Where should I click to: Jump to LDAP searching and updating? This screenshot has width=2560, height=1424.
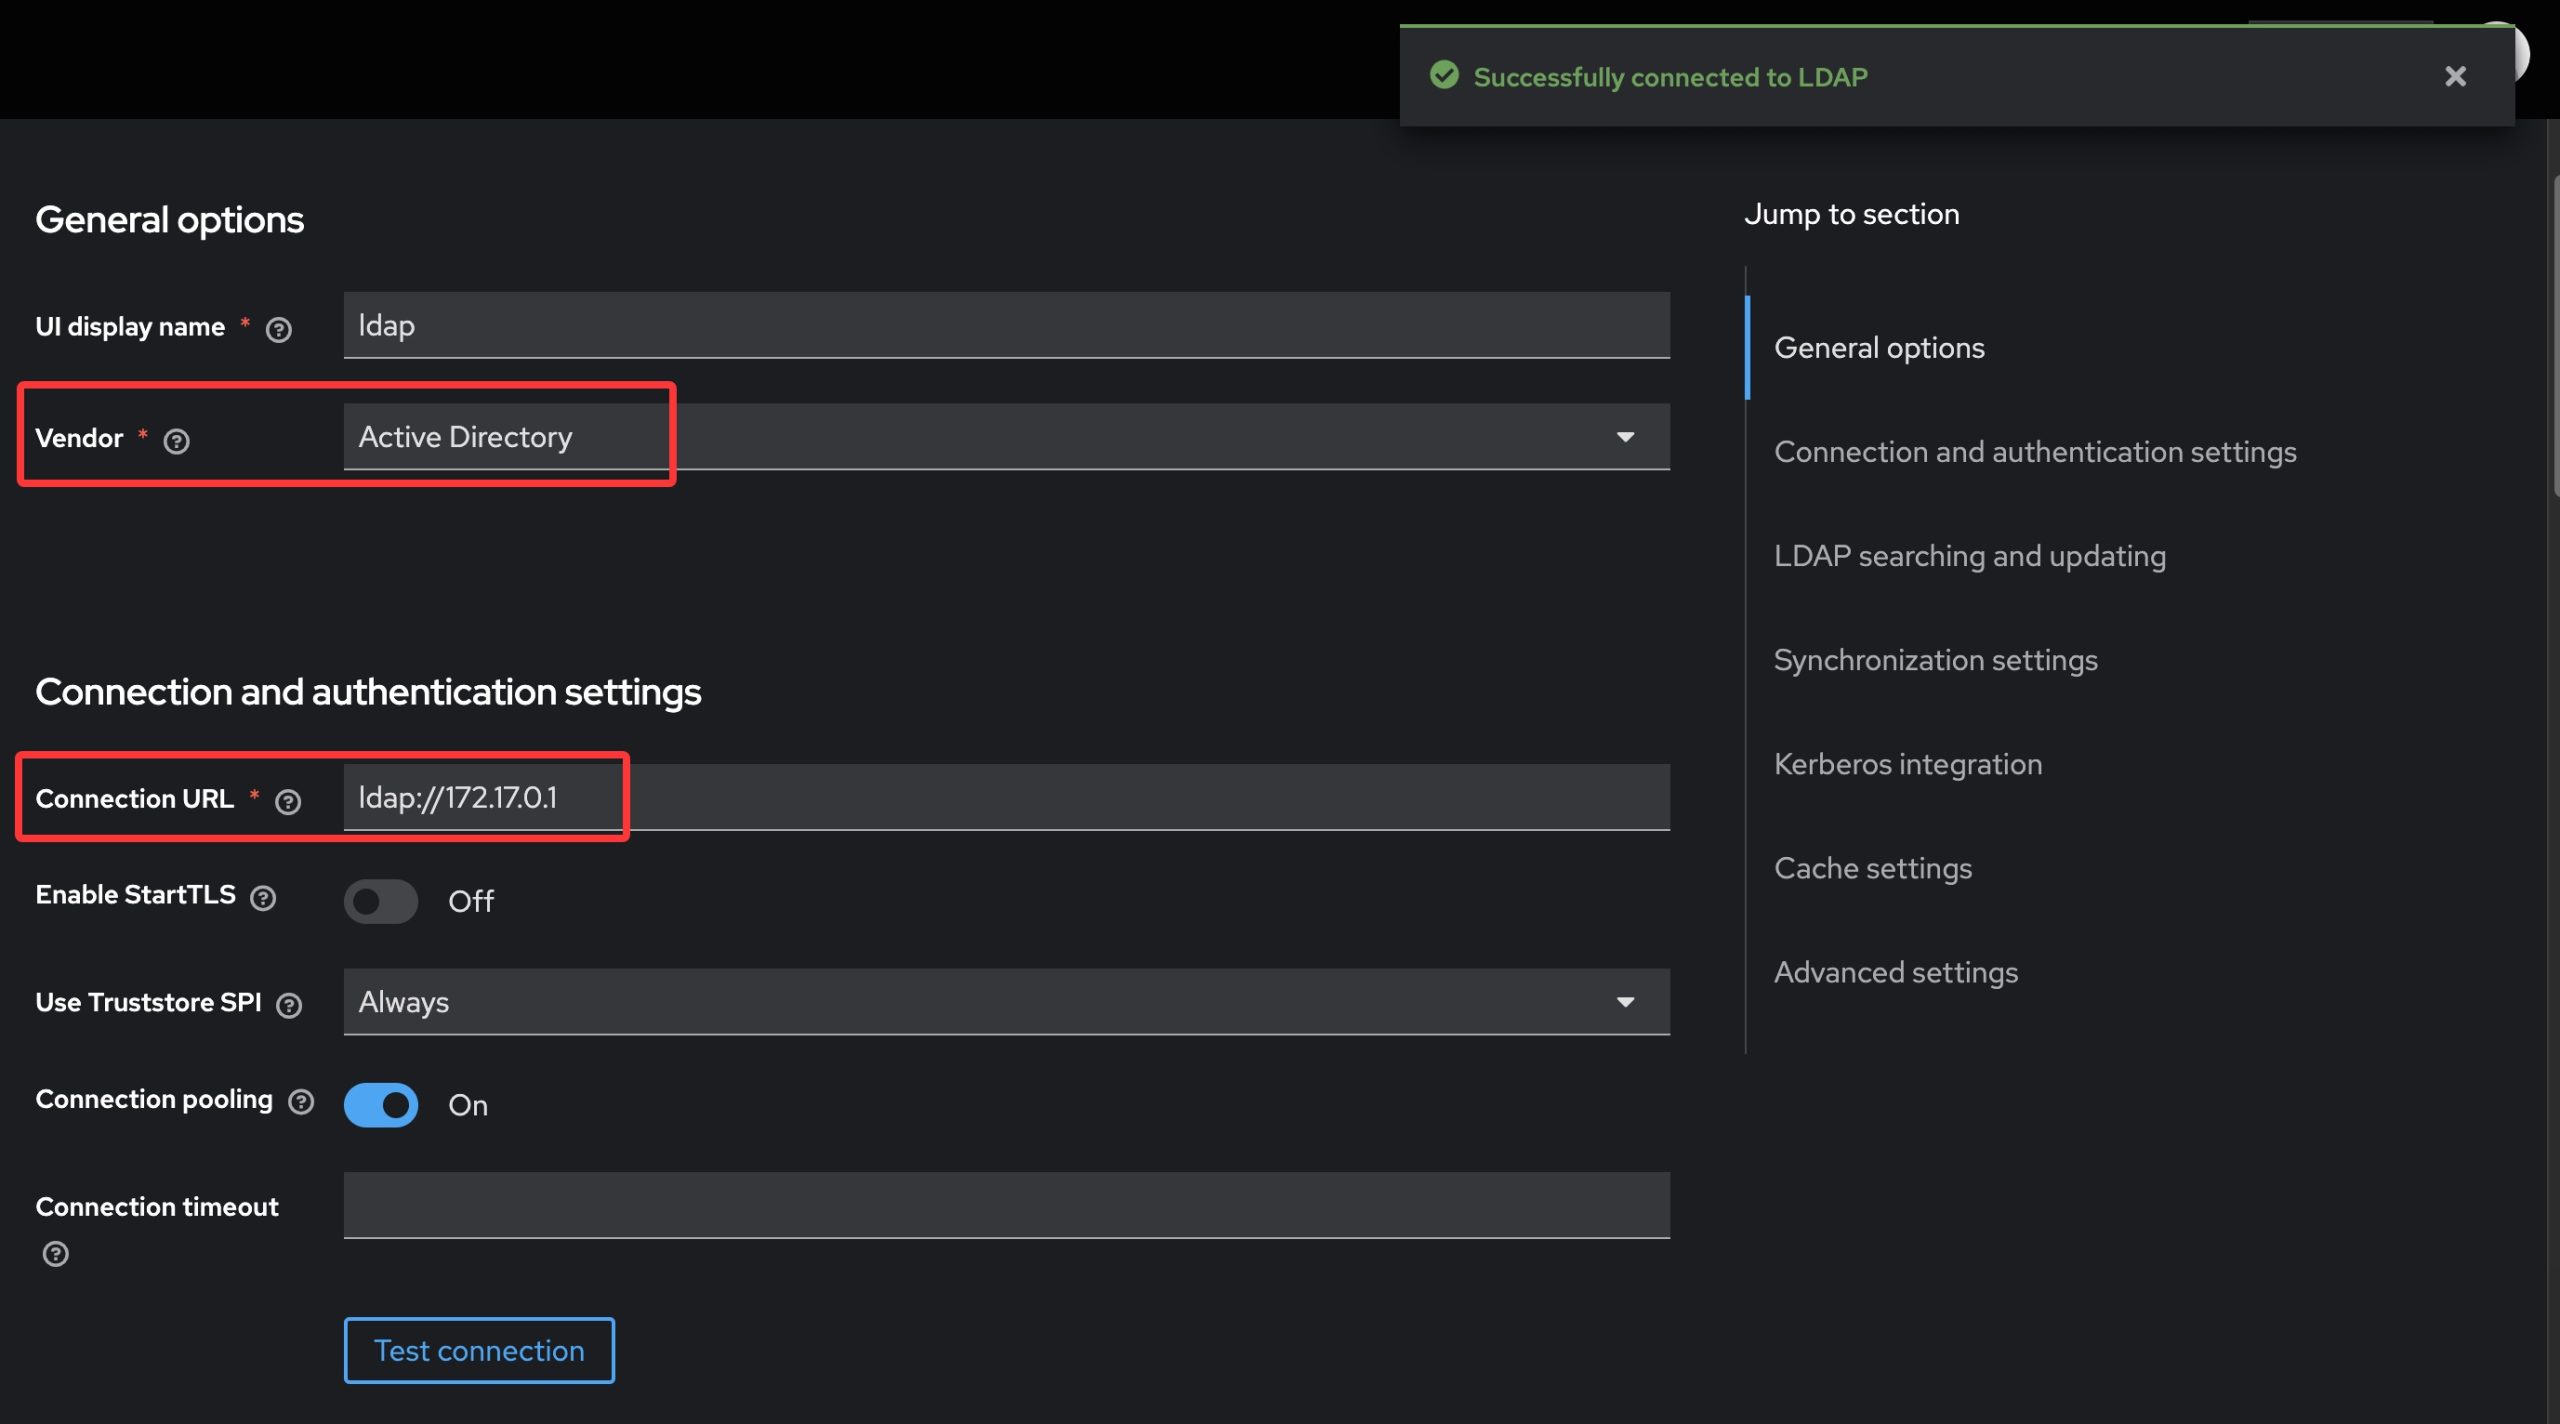pos(1970,556)
